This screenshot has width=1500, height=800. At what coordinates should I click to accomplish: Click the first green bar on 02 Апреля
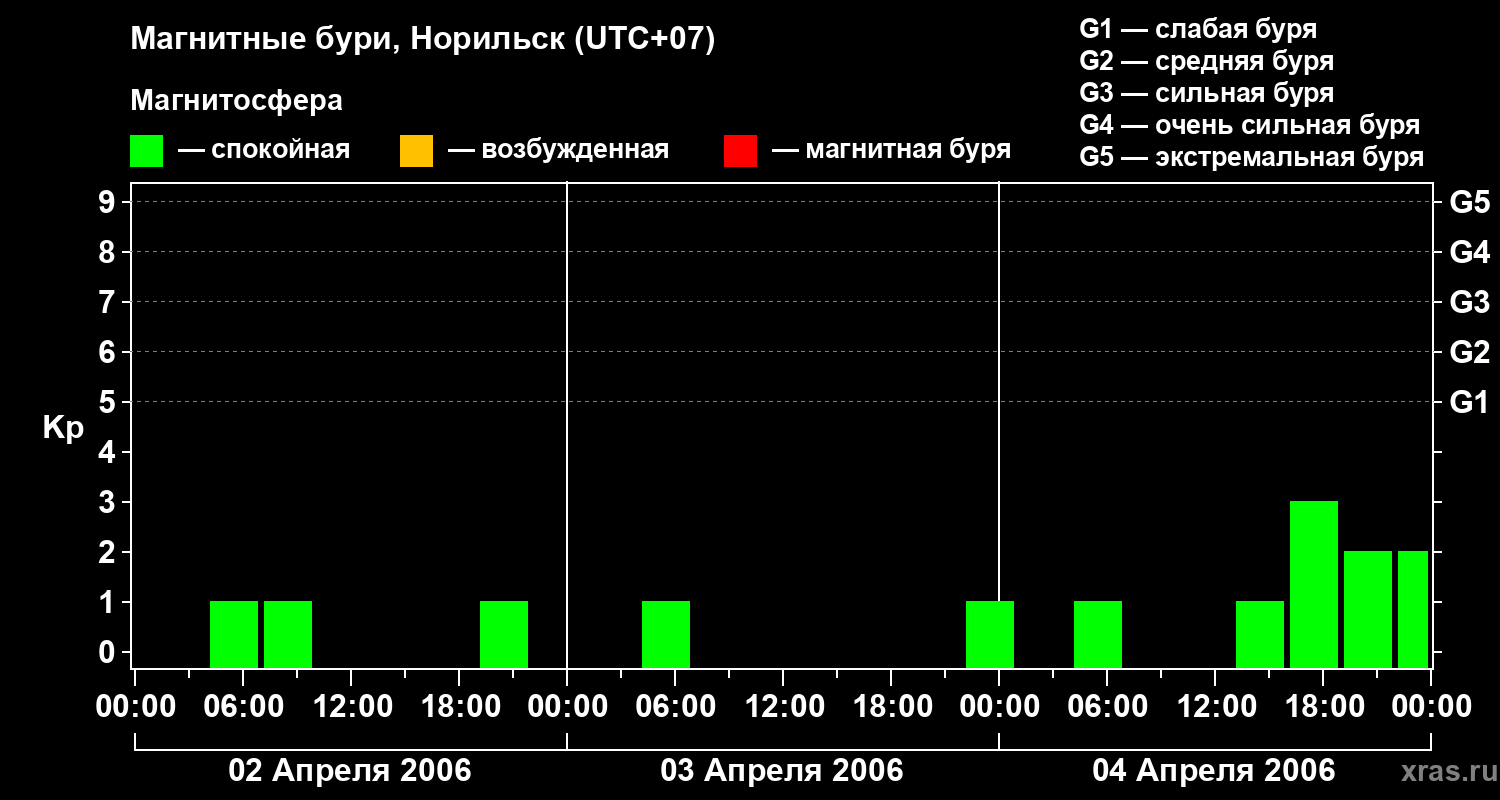(234, 634)
